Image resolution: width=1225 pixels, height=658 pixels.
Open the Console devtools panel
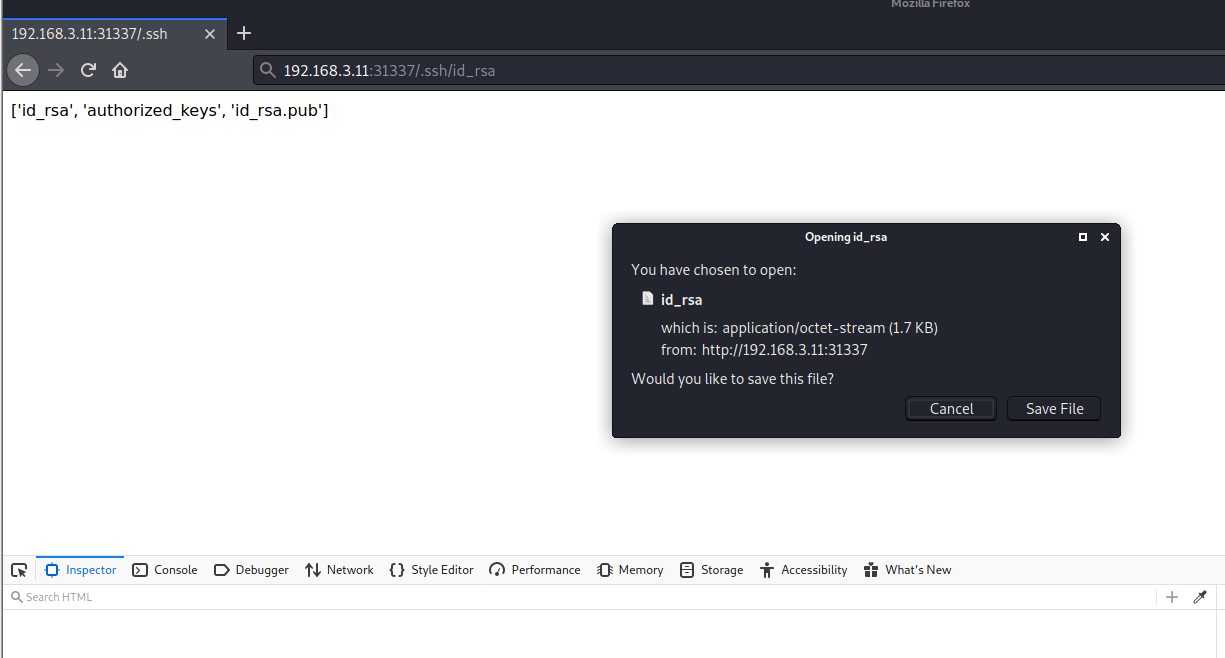164,569
